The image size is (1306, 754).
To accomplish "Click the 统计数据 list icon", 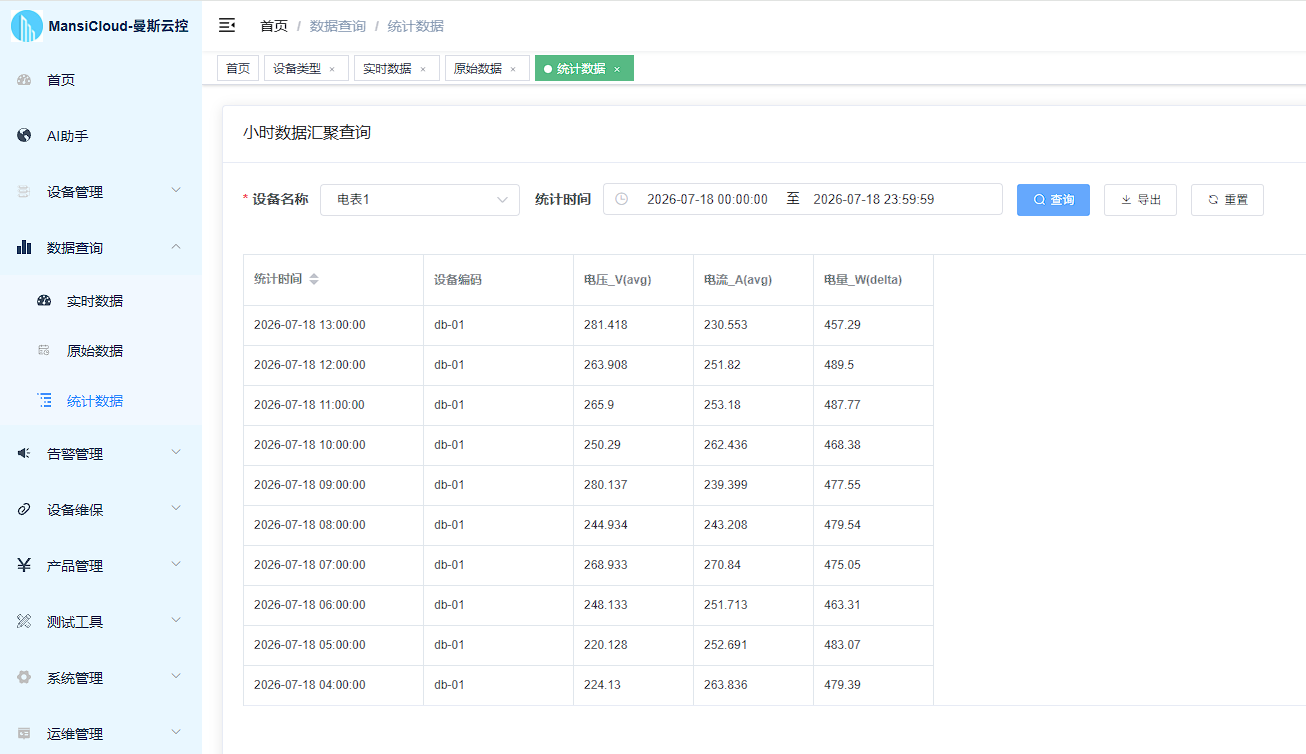I will click(44, 400).
